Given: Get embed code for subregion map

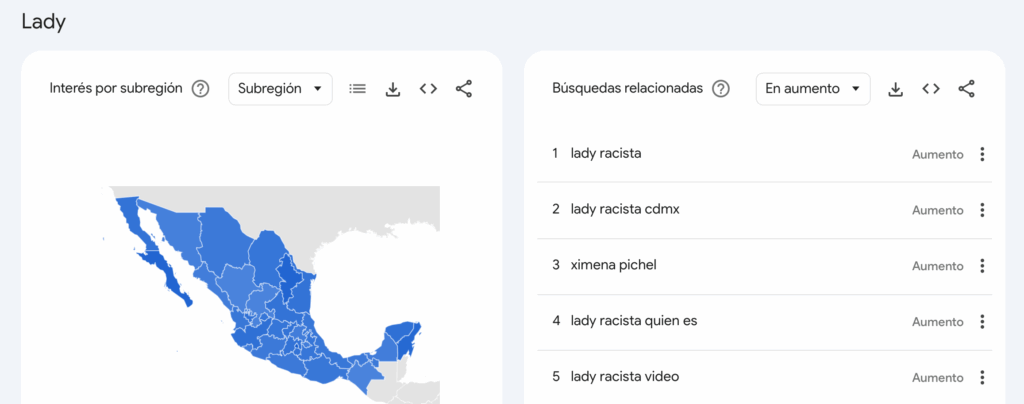Looking at the screenshot, I should pyautogui.click(x=428, y=89).
